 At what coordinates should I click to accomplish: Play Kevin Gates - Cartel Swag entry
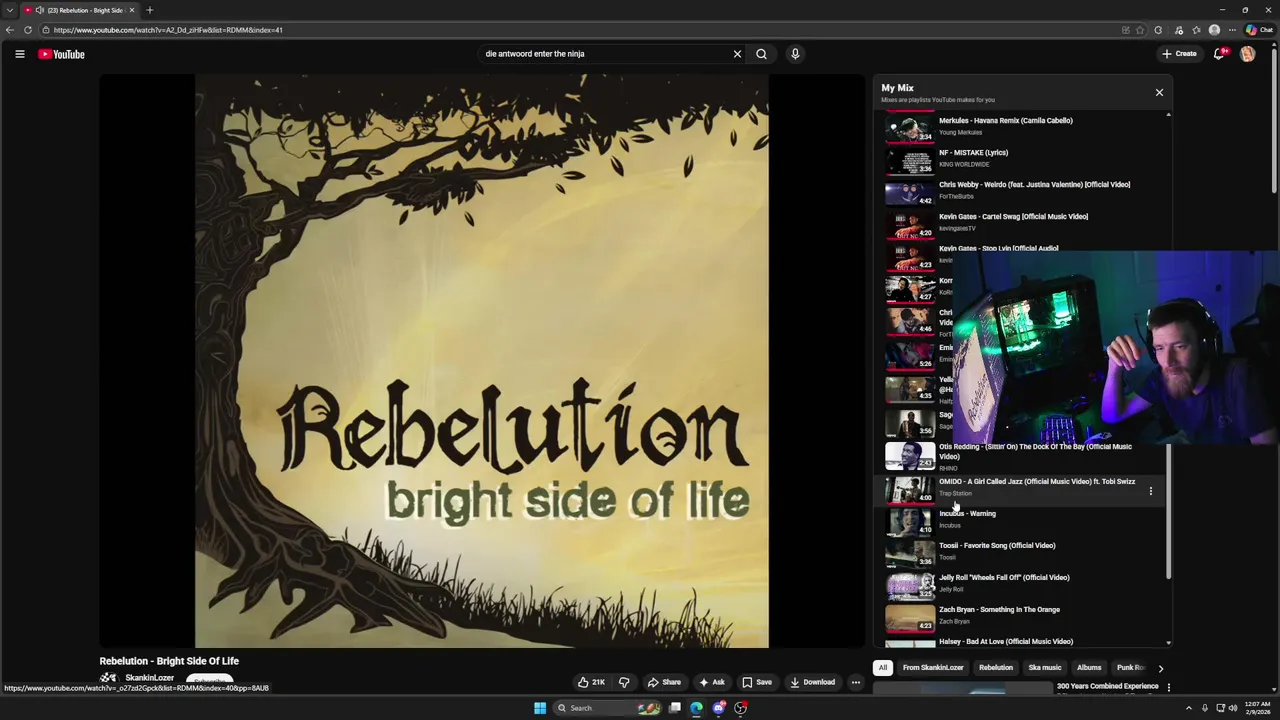1020,223
